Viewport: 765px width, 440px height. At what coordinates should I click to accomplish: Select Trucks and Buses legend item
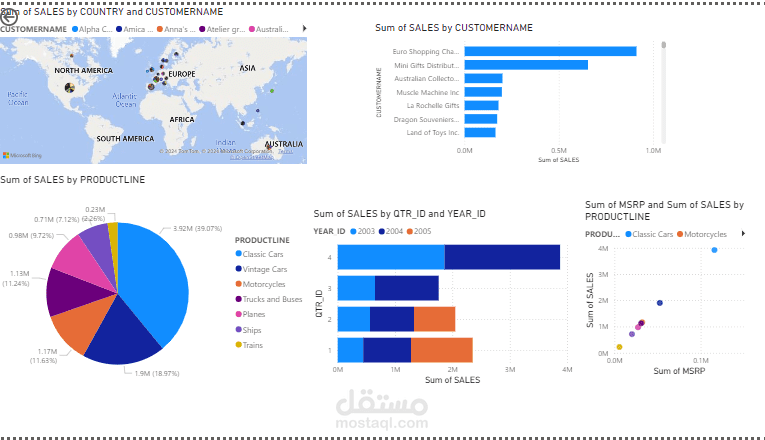[269, 300]
